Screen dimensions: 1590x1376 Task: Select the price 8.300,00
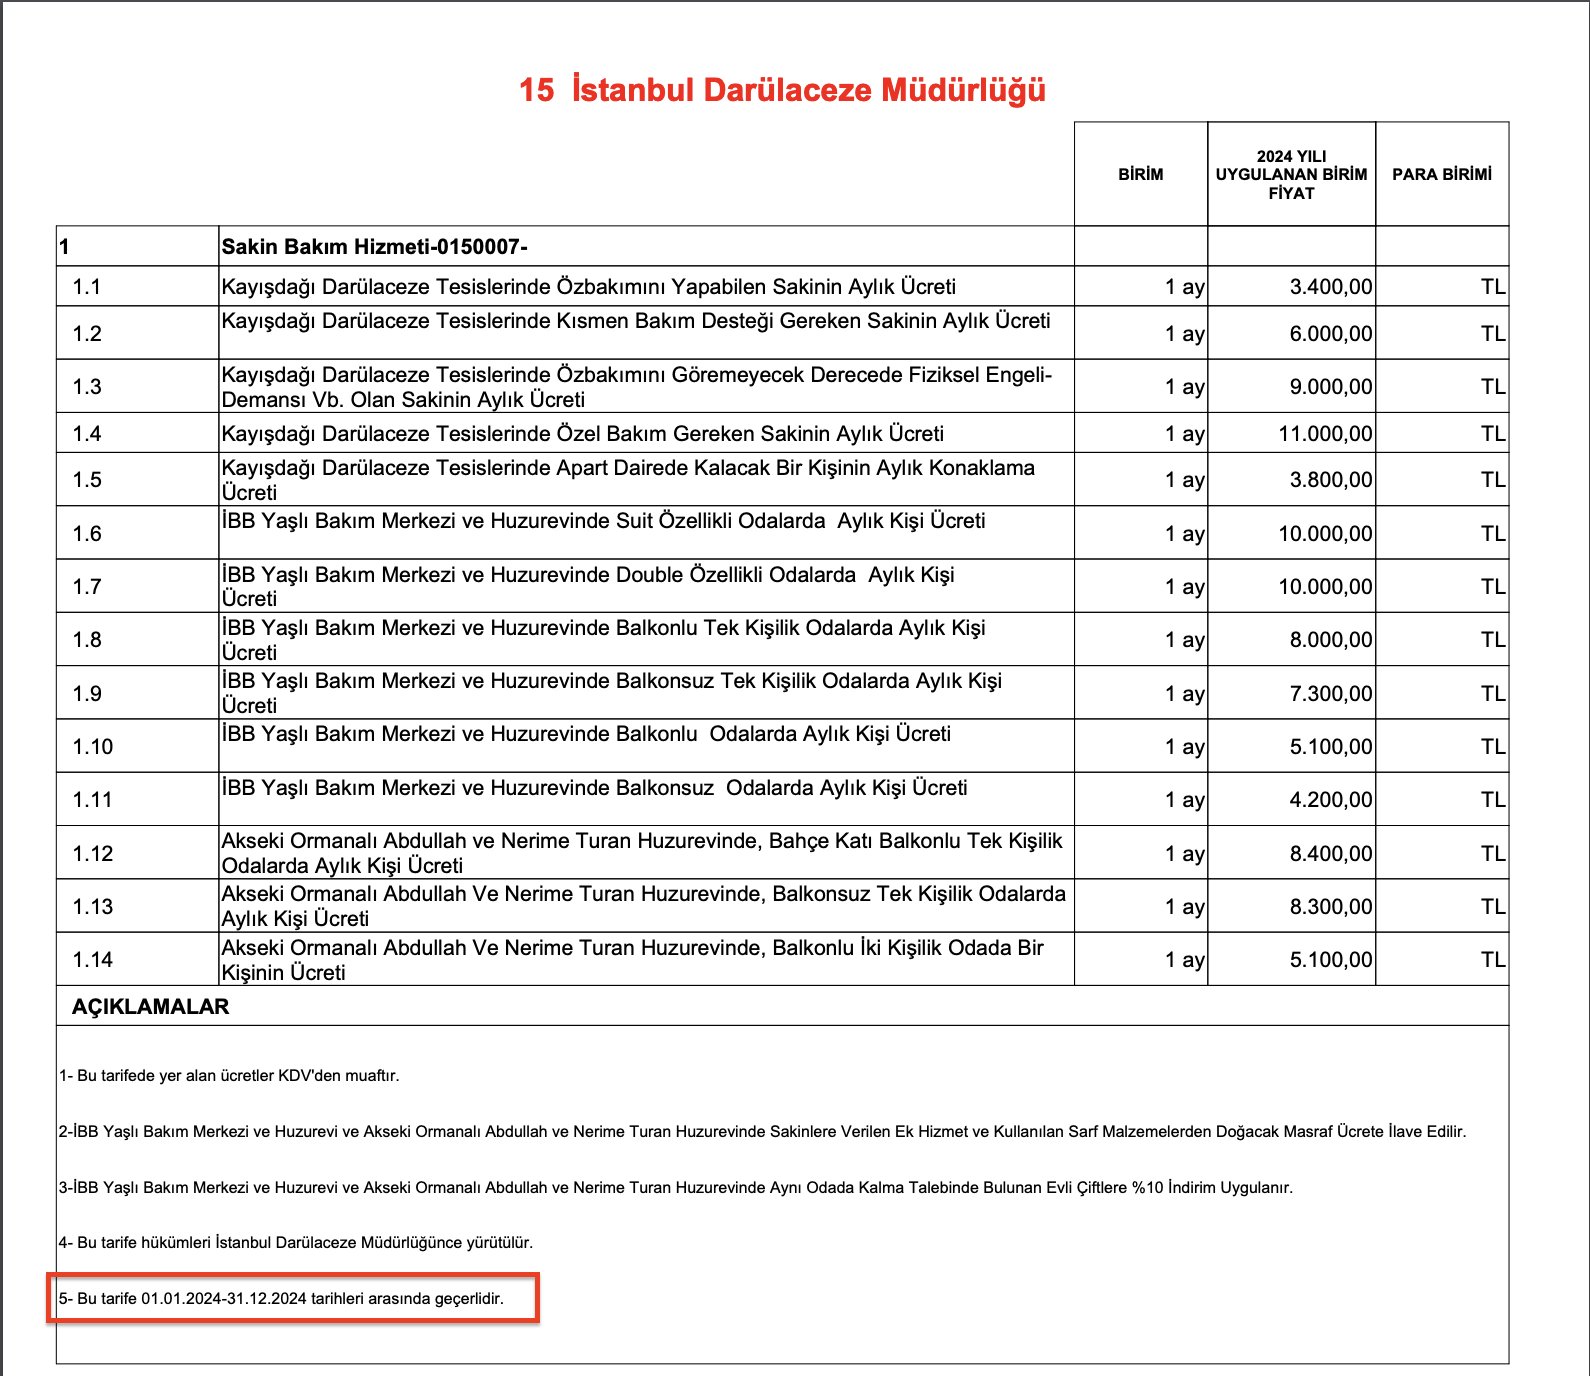click(x=1331, y=907)
